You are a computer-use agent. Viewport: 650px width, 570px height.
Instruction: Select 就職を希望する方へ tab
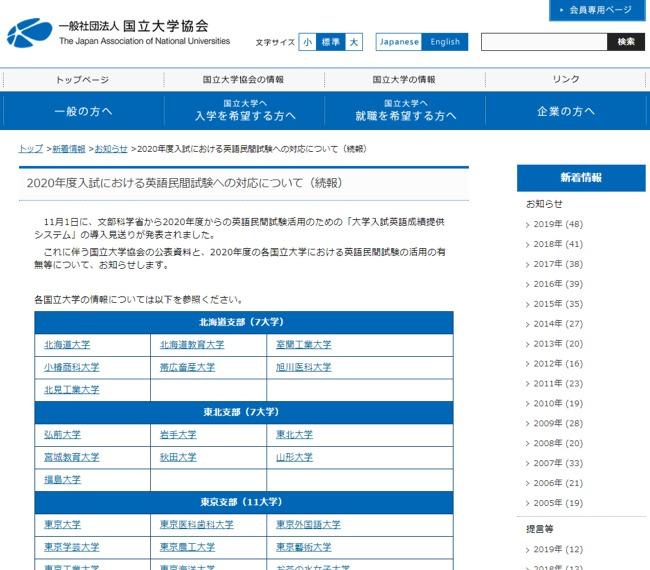(x=405, y=111)
